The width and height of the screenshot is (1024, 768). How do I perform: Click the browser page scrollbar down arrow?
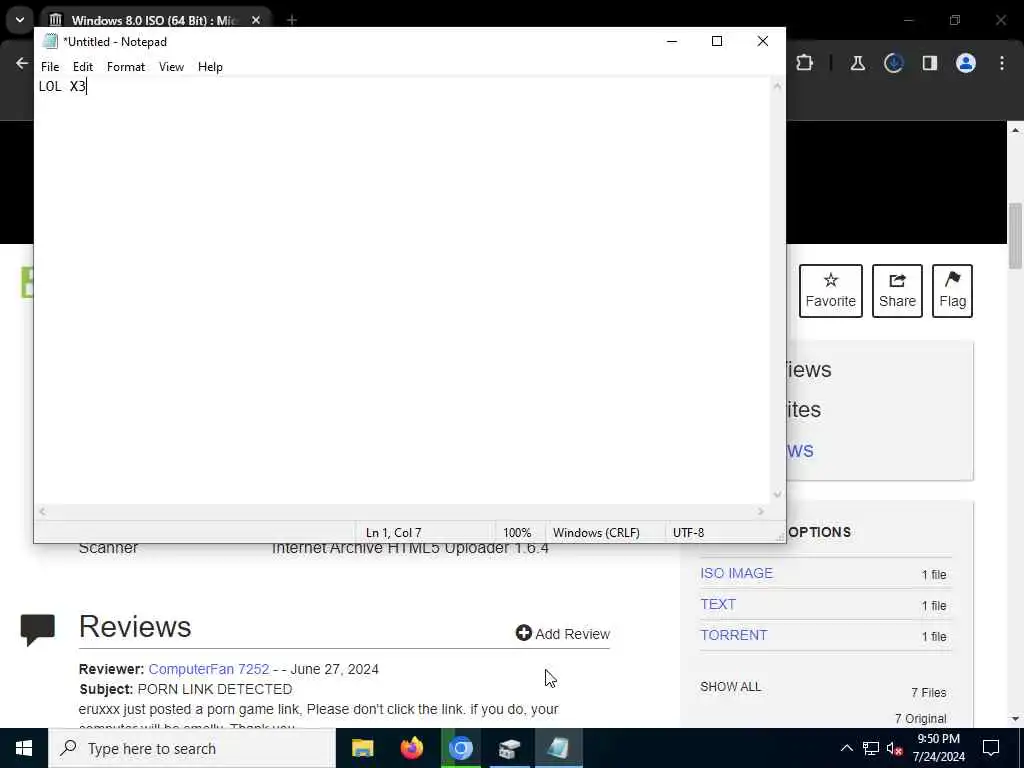click(1015, 719)
